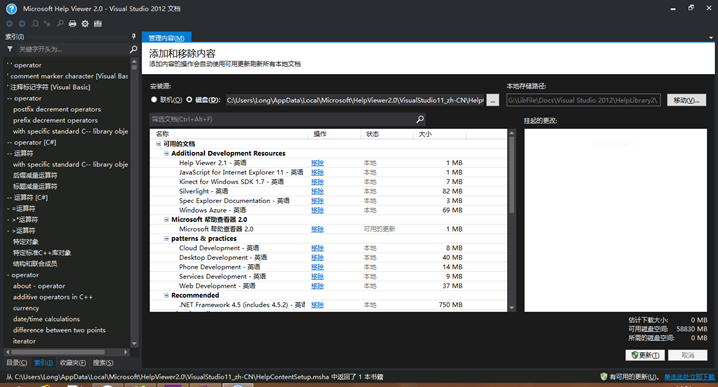This screenshot has height=387, width=718.
Task: Select "Phone Development - 英语" row
Action: point(329,267)
